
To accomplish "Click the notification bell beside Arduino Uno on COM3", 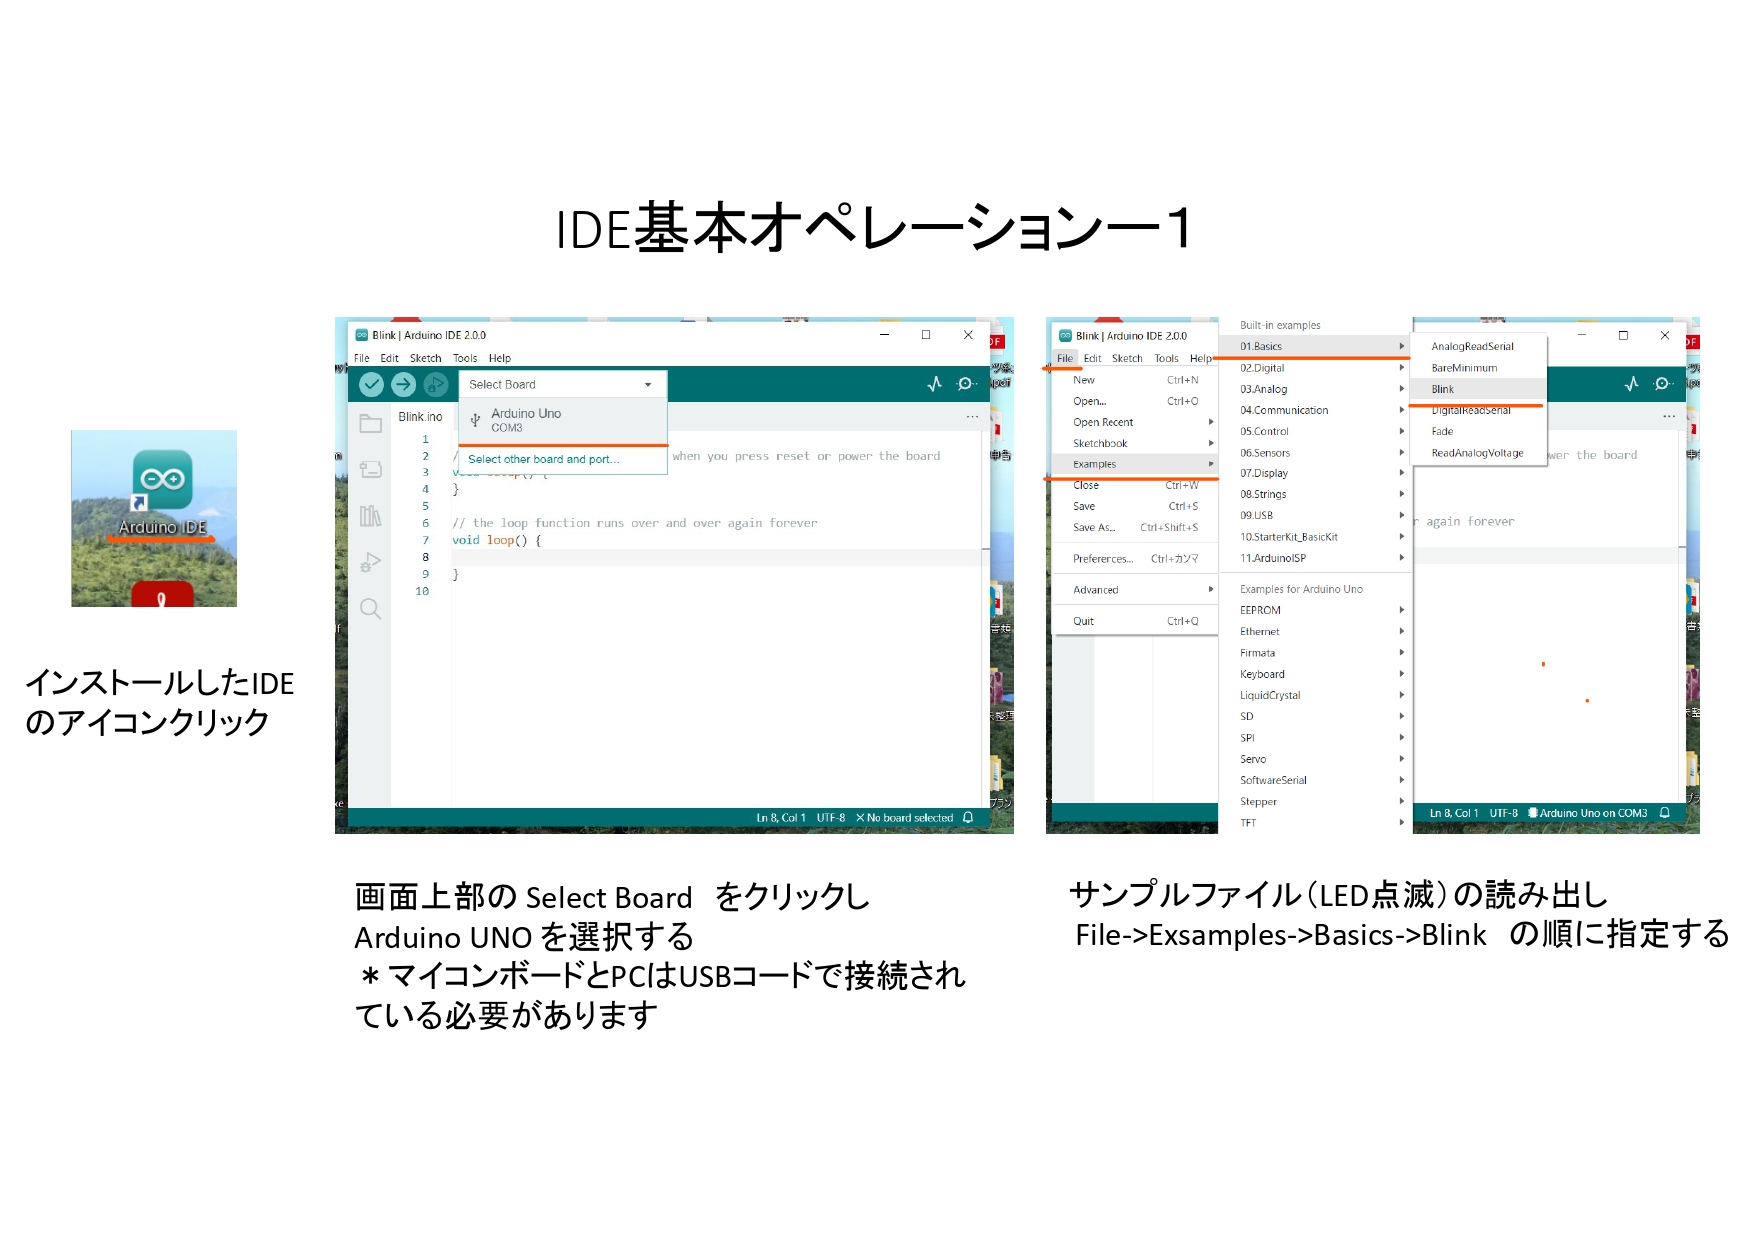I will (x=1664, y=813).
